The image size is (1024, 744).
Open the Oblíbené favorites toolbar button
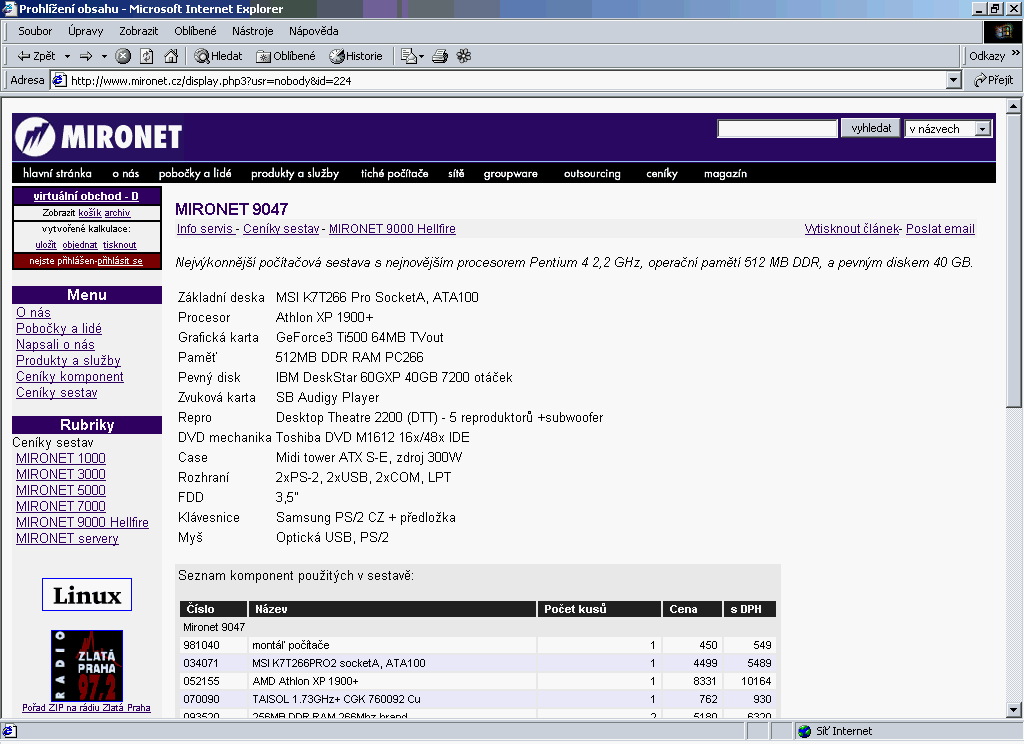286,56
